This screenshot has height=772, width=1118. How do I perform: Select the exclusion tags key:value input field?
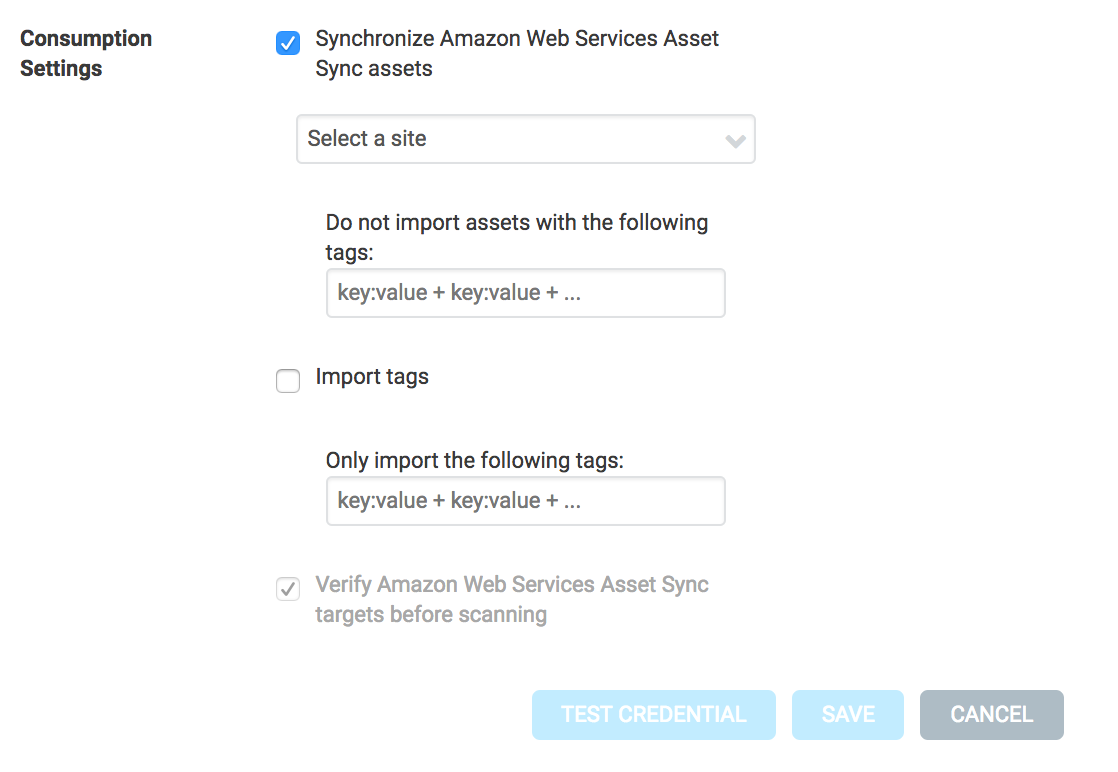coord(525,292)
